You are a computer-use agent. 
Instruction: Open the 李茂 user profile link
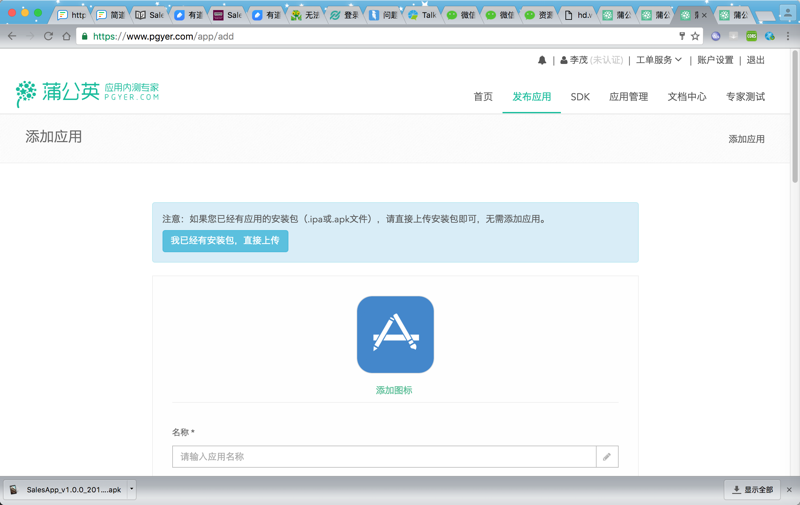(x=591, y=60)
